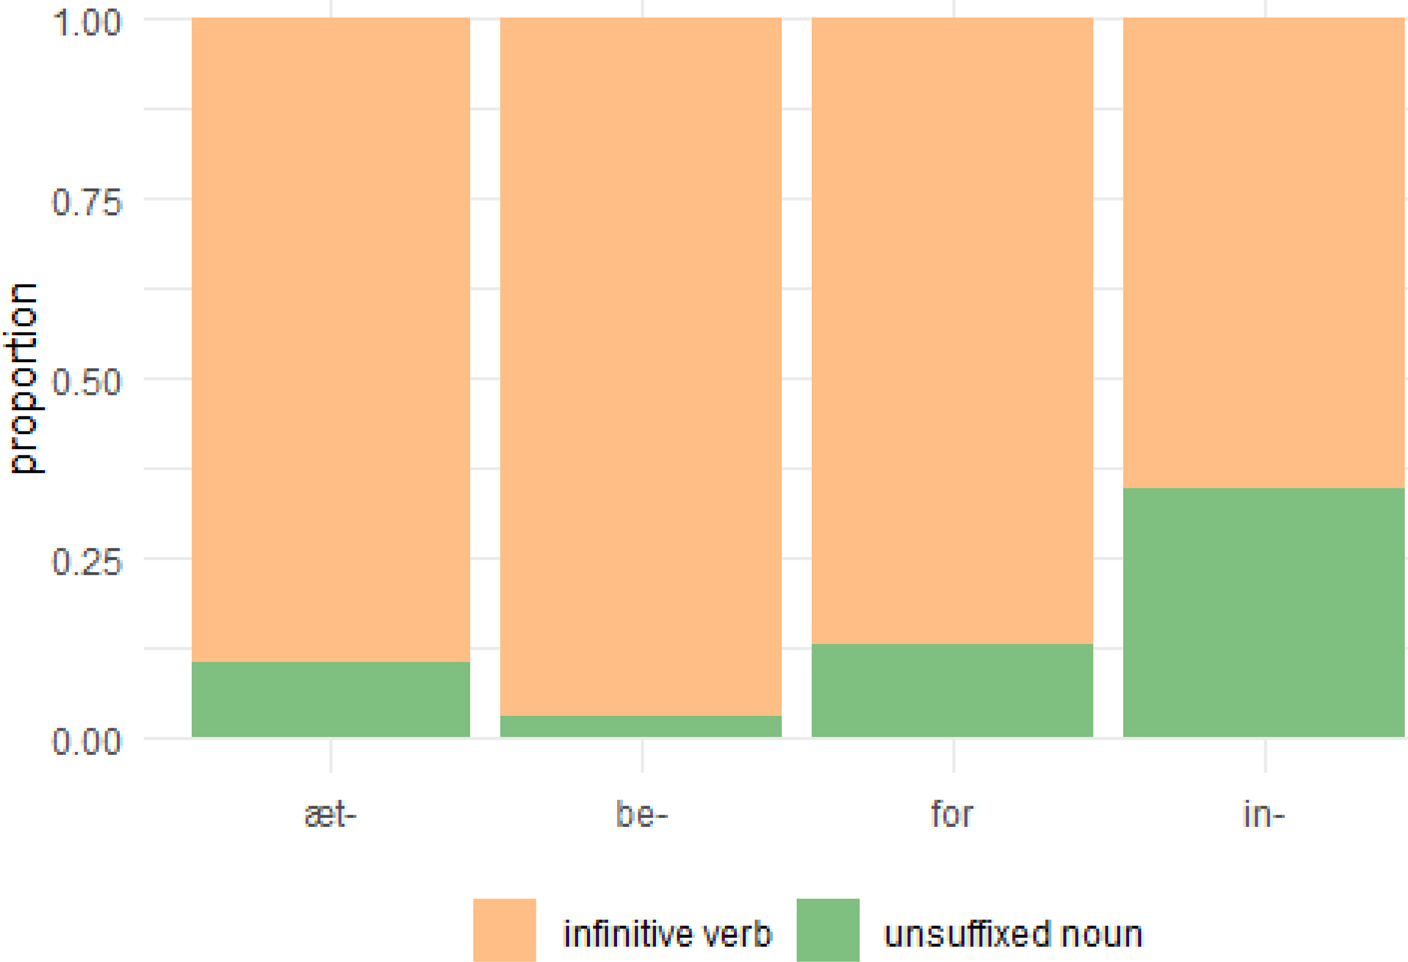Screen dimensions: 1408x962
Task: Click the 'in-' x-axis label
Action: pos(1264,814)
